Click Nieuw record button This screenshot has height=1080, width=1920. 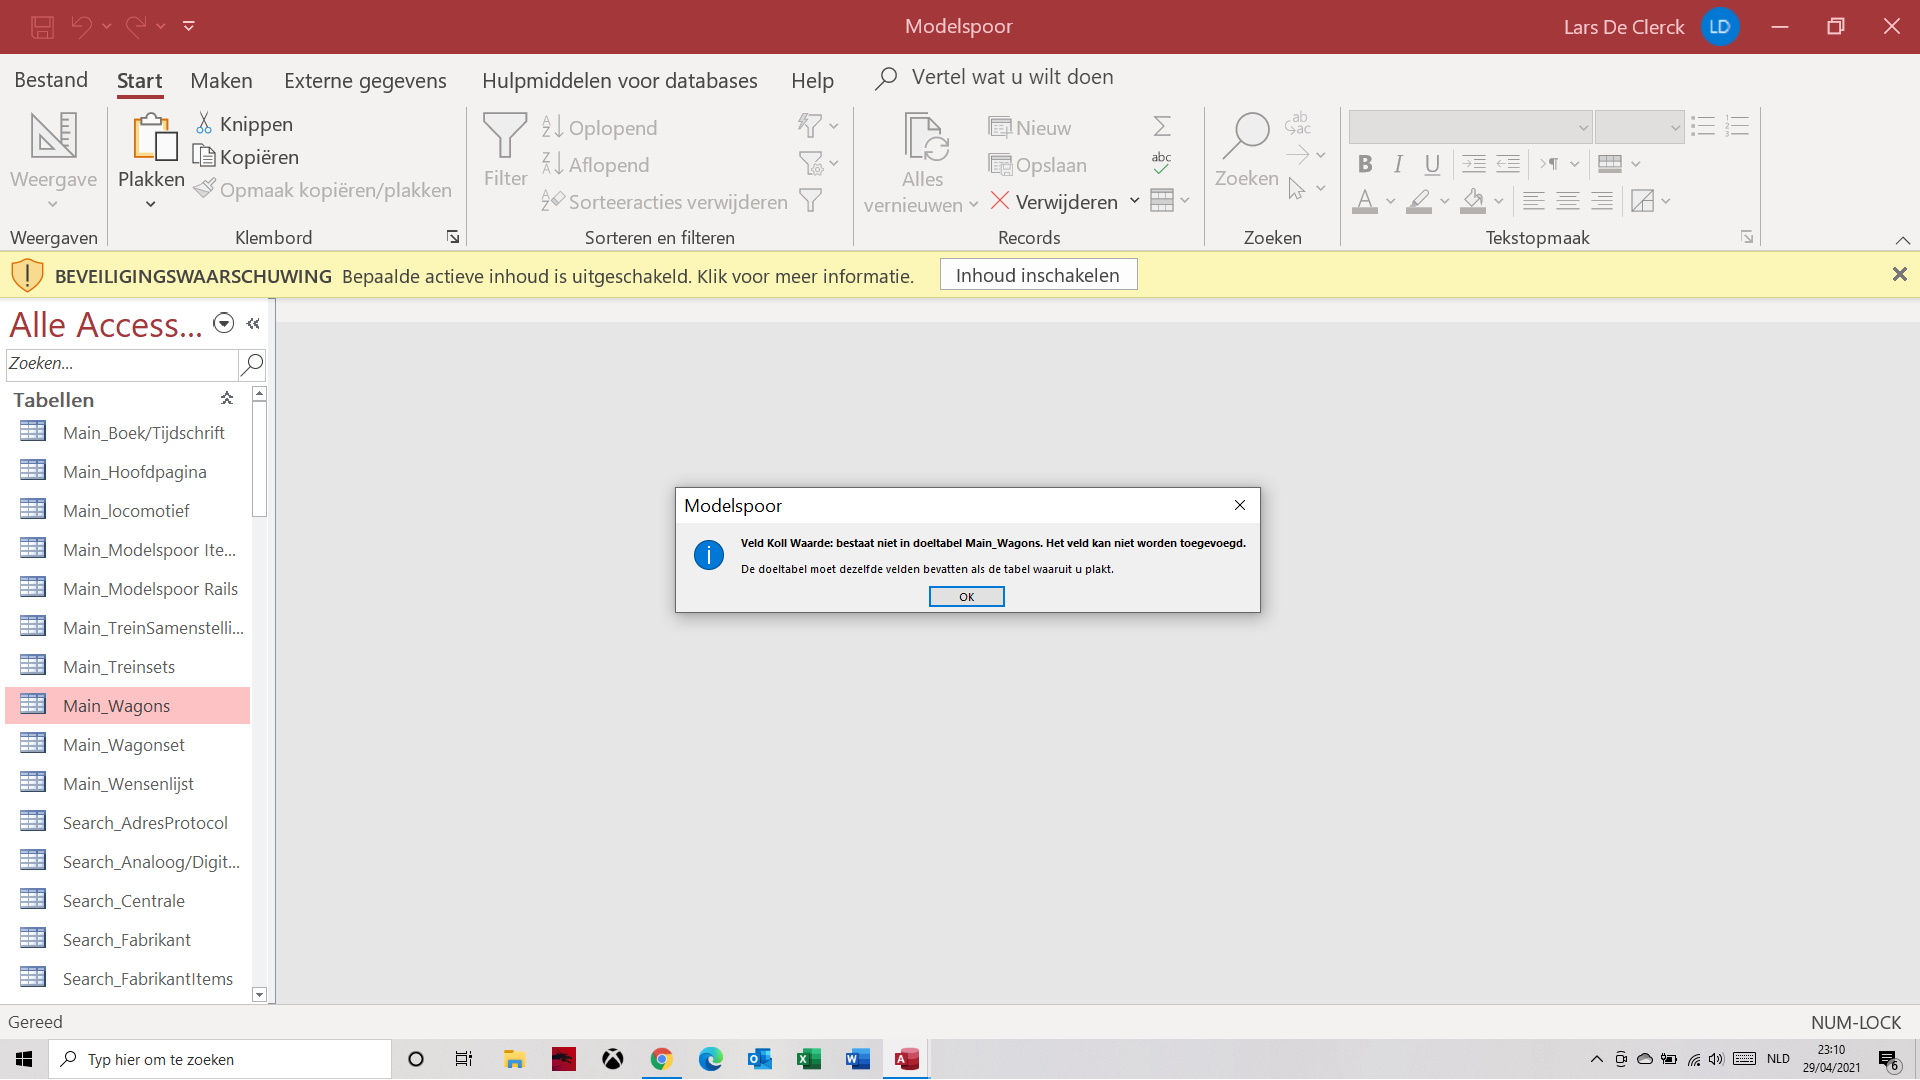[x=1030, y=128]
